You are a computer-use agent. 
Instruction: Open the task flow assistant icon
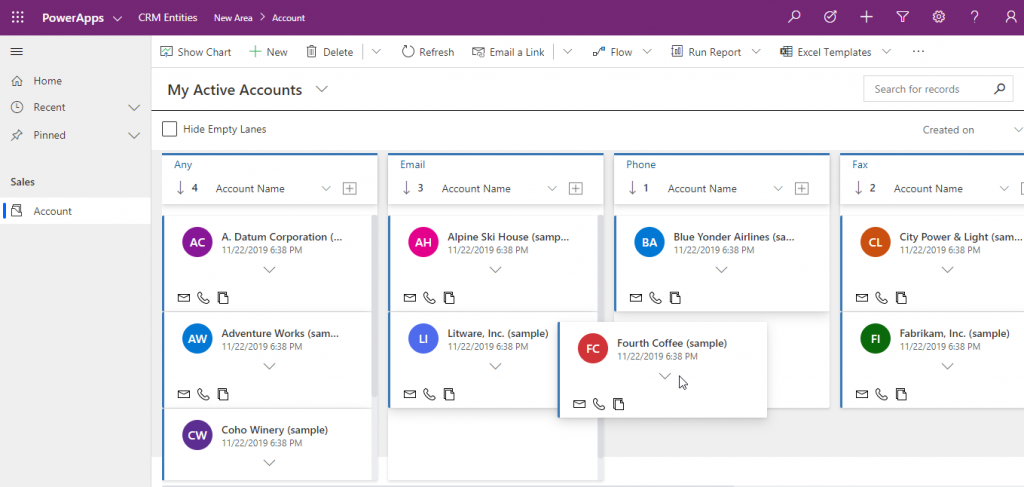[x=830, y=18]
